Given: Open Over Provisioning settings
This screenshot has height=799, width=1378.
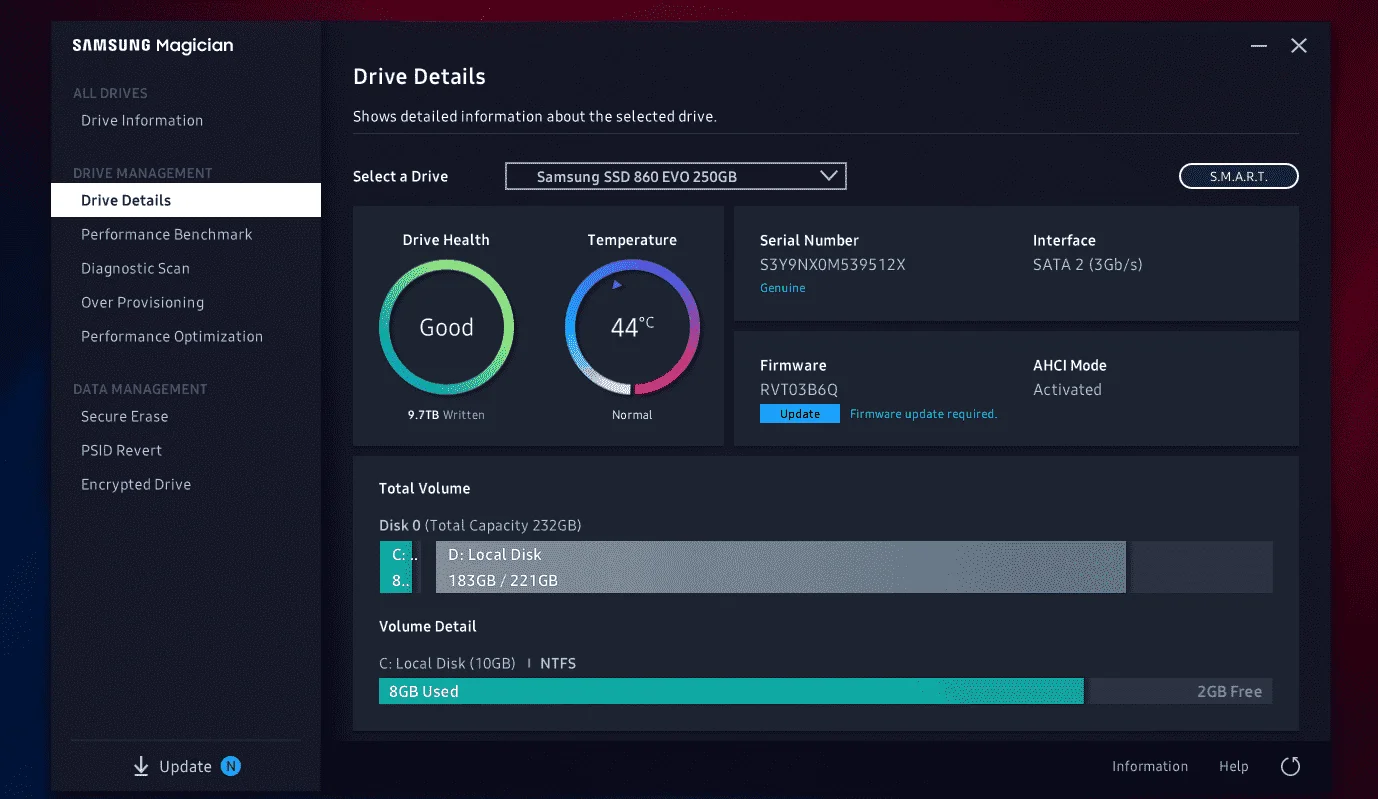Looking at the screenshot, I should coord(142,303).
